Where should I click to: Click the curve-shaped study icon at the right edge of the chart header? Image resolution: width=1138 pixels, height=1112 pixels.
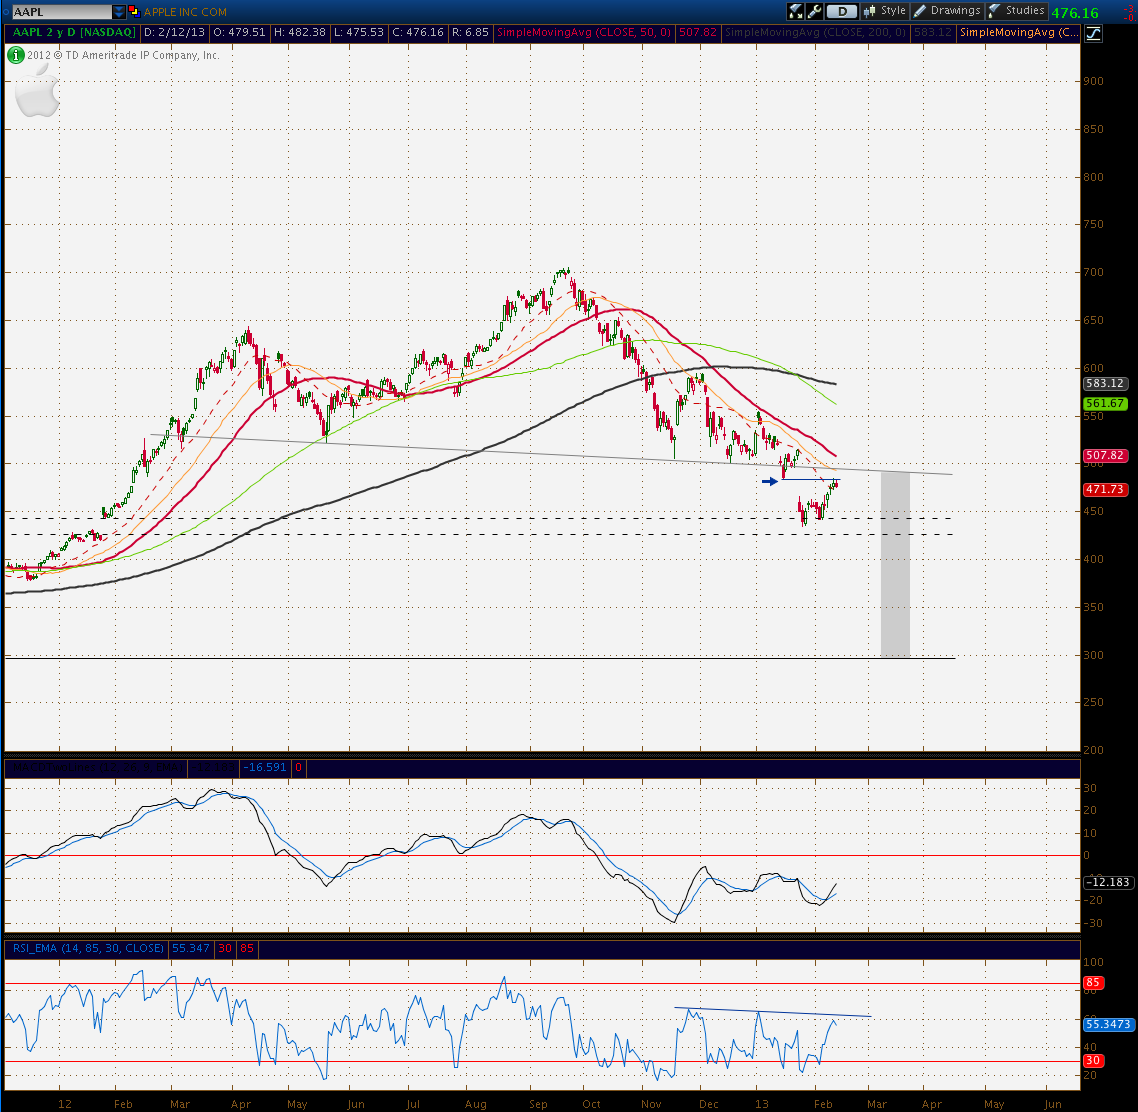pyautogui.click(x=1093, y=33)
